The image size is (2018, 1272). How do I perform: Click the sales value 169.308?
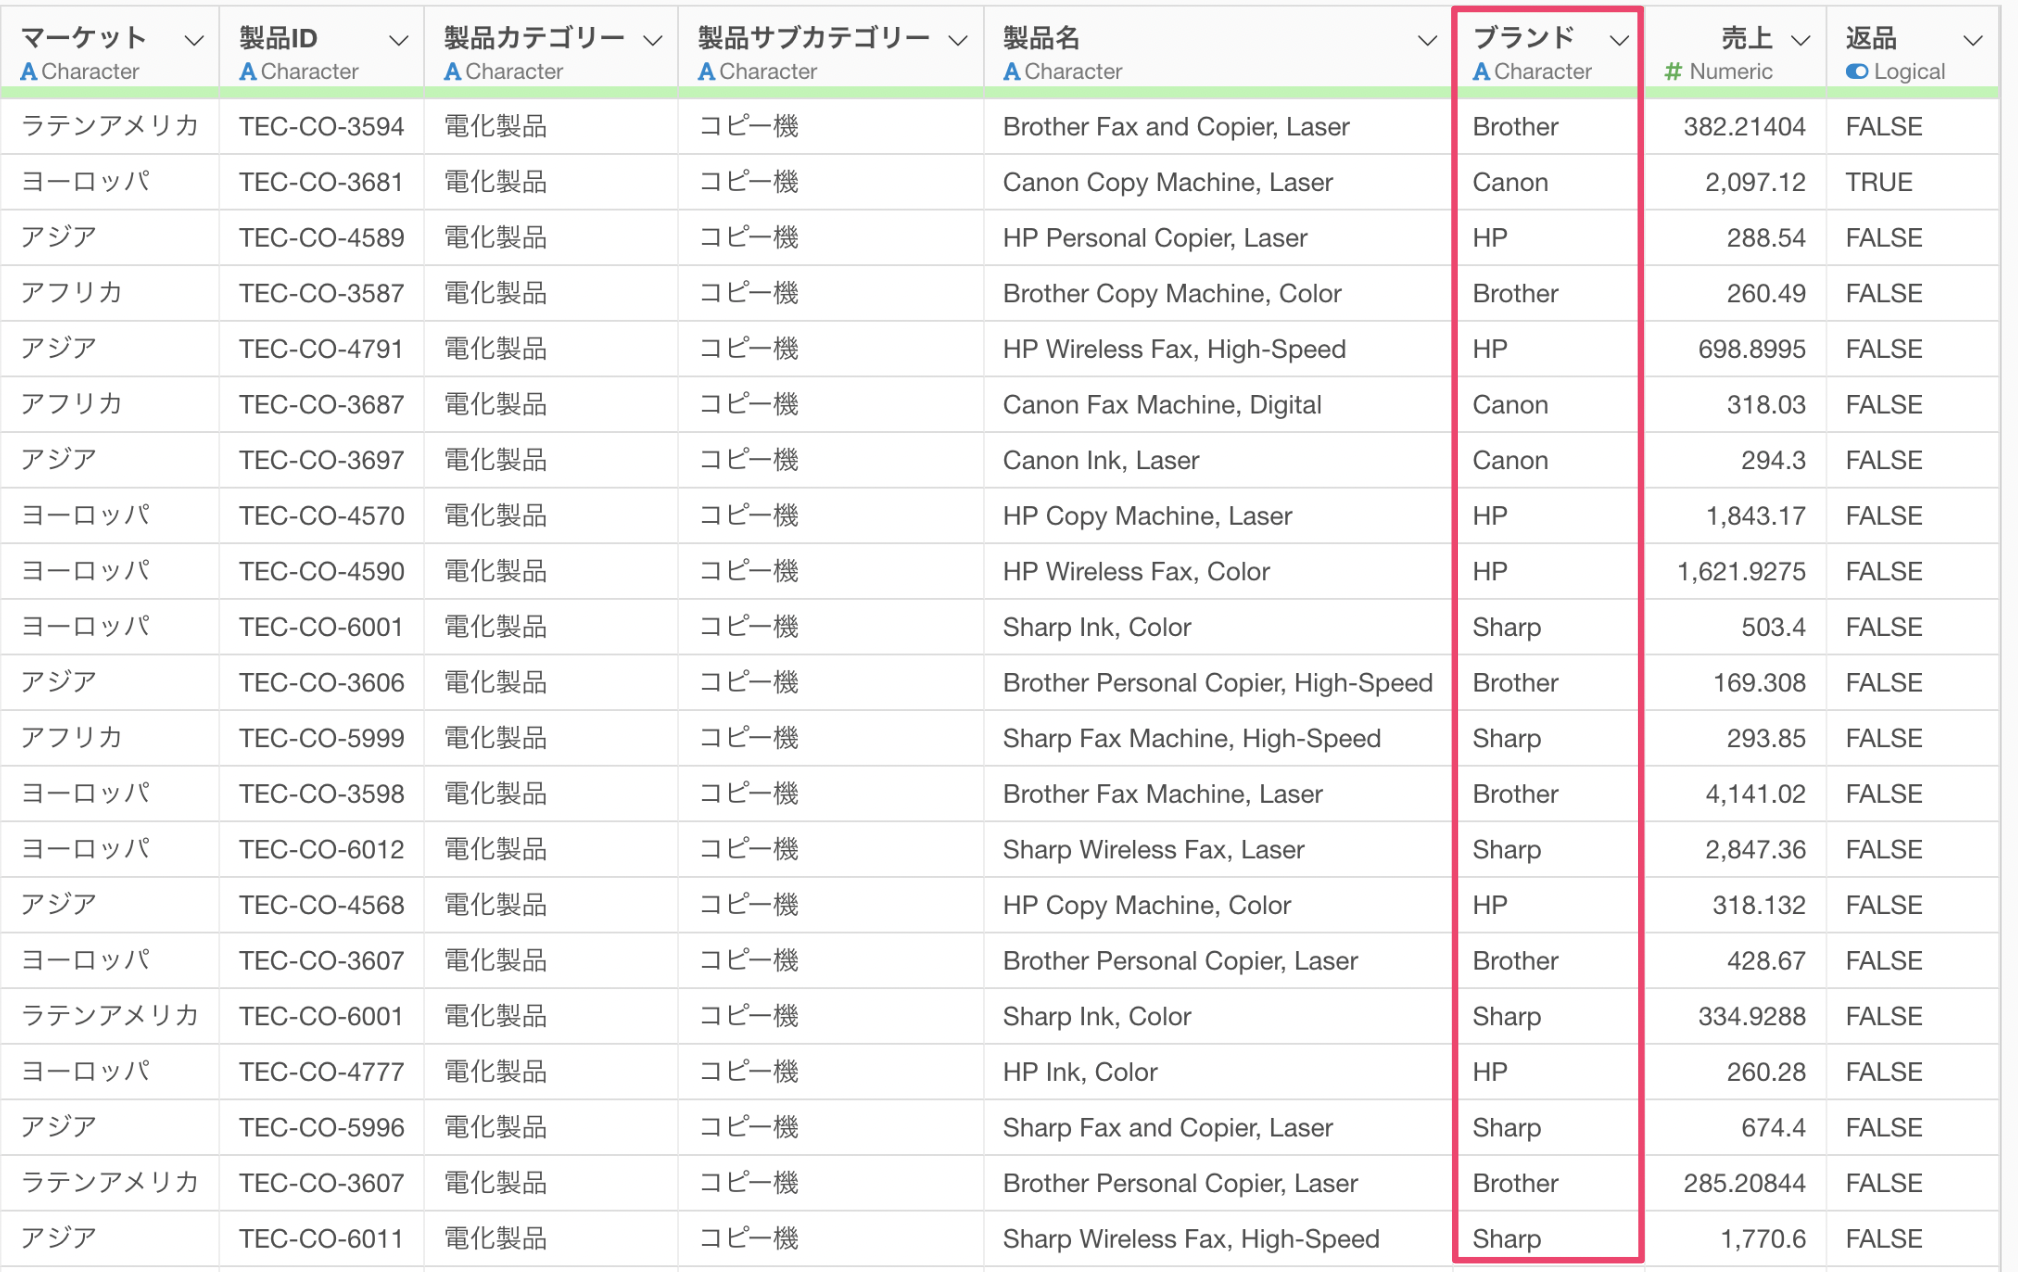click(x=1759, y=683)
